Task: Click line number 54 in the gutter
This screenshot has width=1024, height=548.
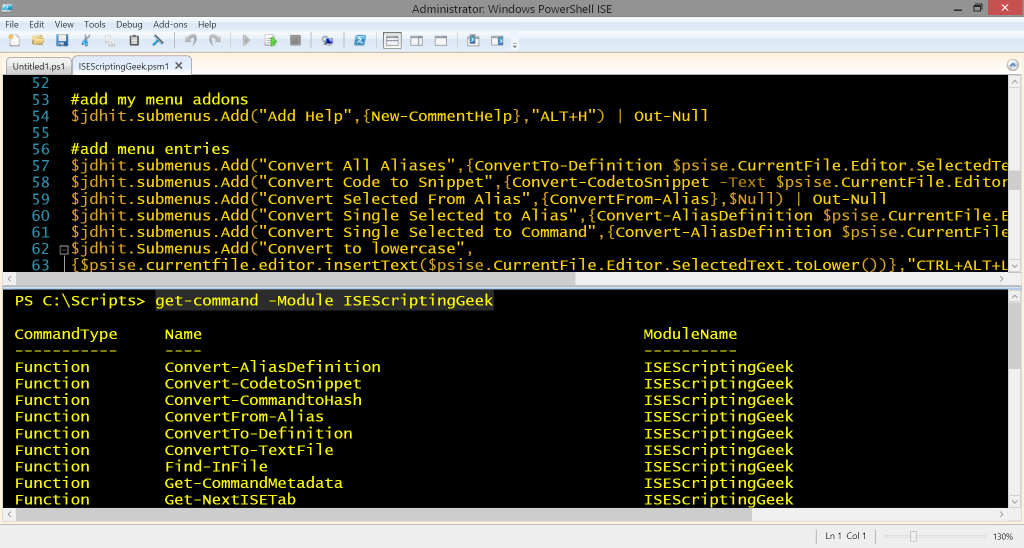Action: [x=40, y=116]
